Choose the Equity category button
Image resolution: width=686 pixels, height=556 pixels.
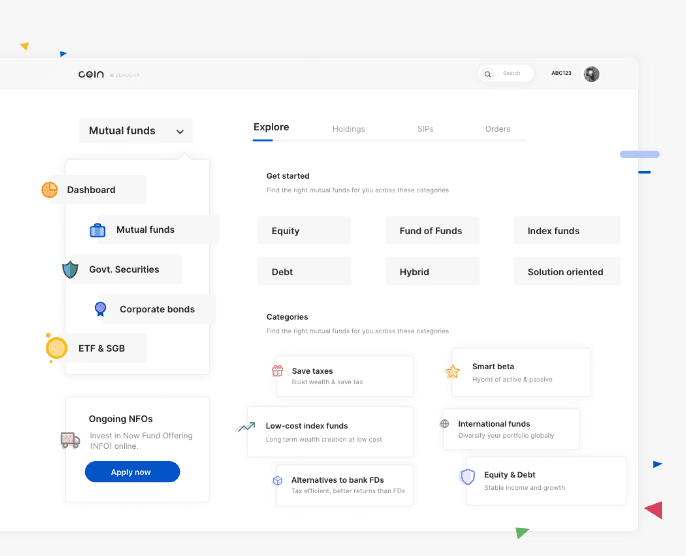point(304,231)
